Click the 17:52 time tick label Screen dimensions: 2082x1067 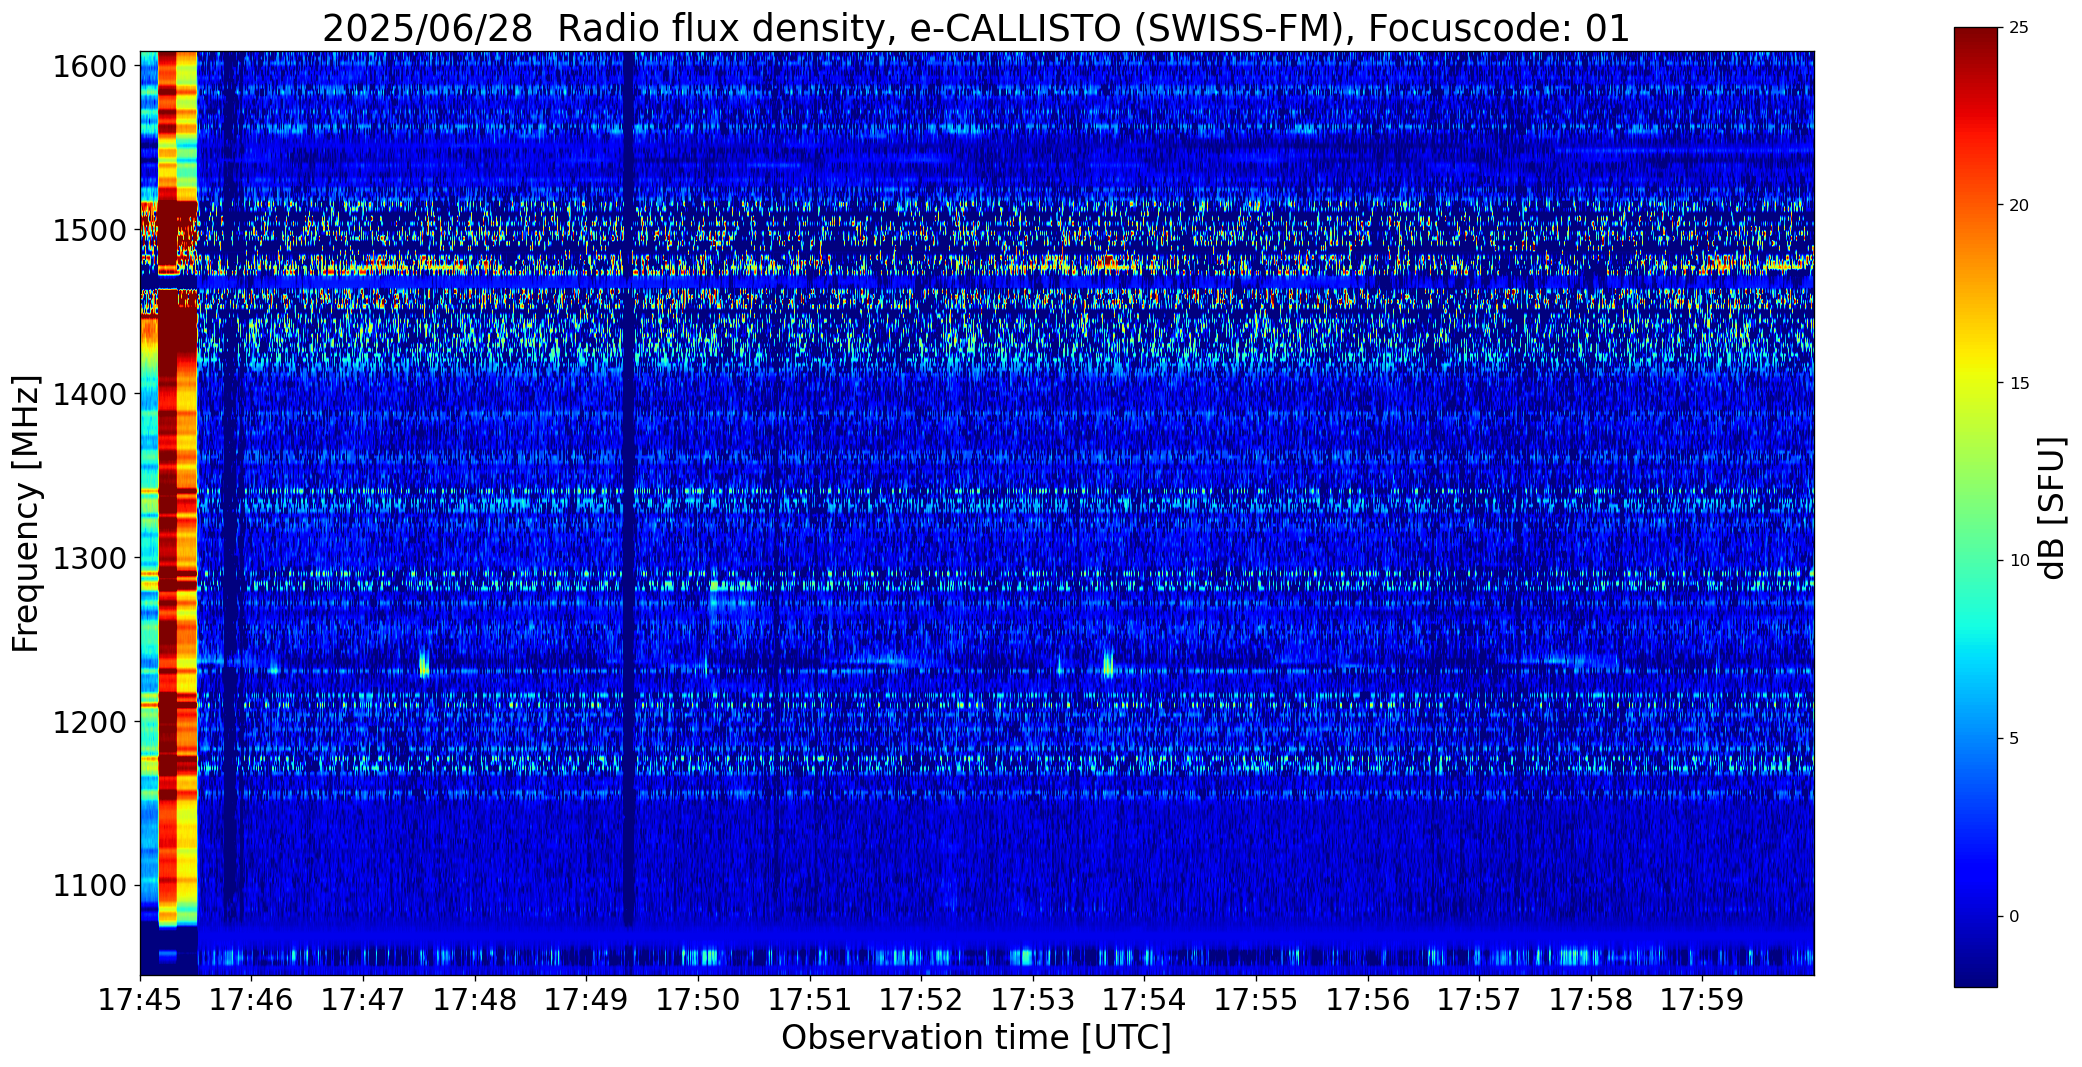pos(922,1000)
